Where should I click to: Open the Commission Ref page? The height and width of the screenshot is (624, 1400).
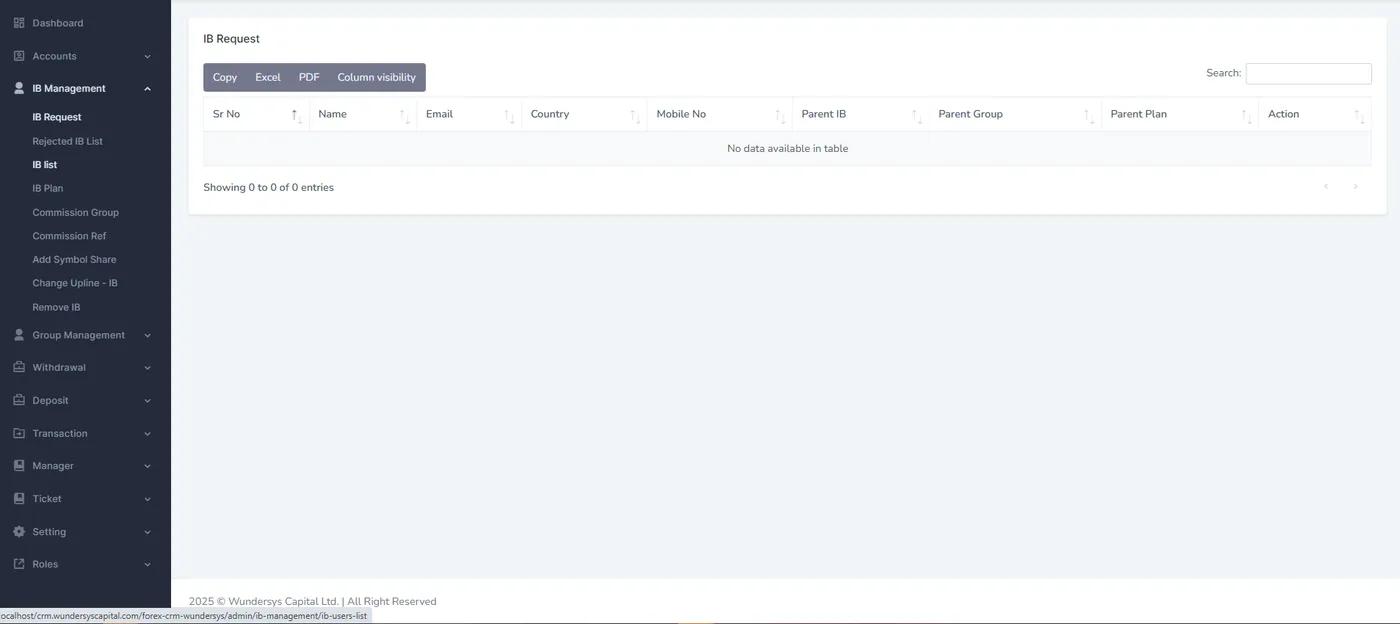click(x=69, y=236)
